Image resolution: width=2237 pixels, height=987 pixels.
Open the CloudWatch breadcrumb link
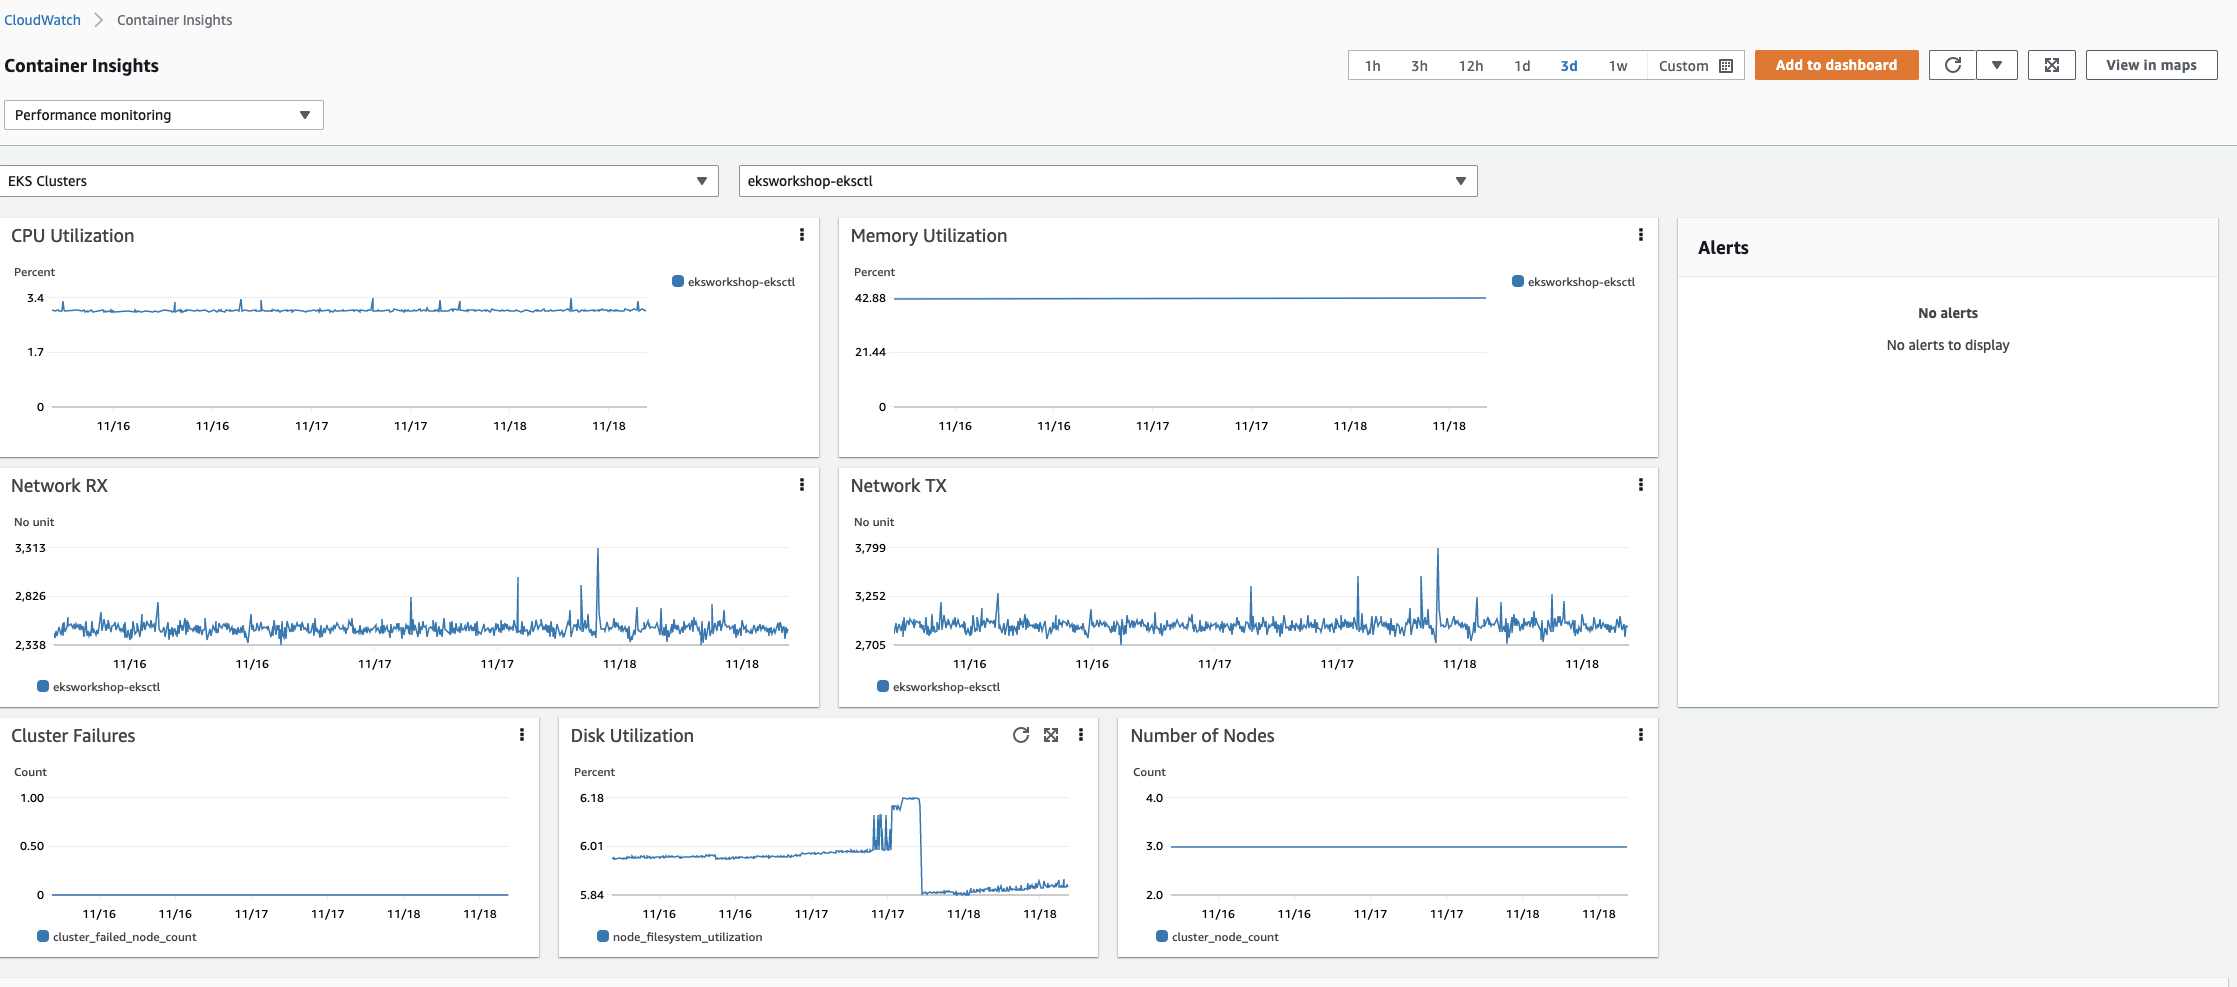(42, 19)
